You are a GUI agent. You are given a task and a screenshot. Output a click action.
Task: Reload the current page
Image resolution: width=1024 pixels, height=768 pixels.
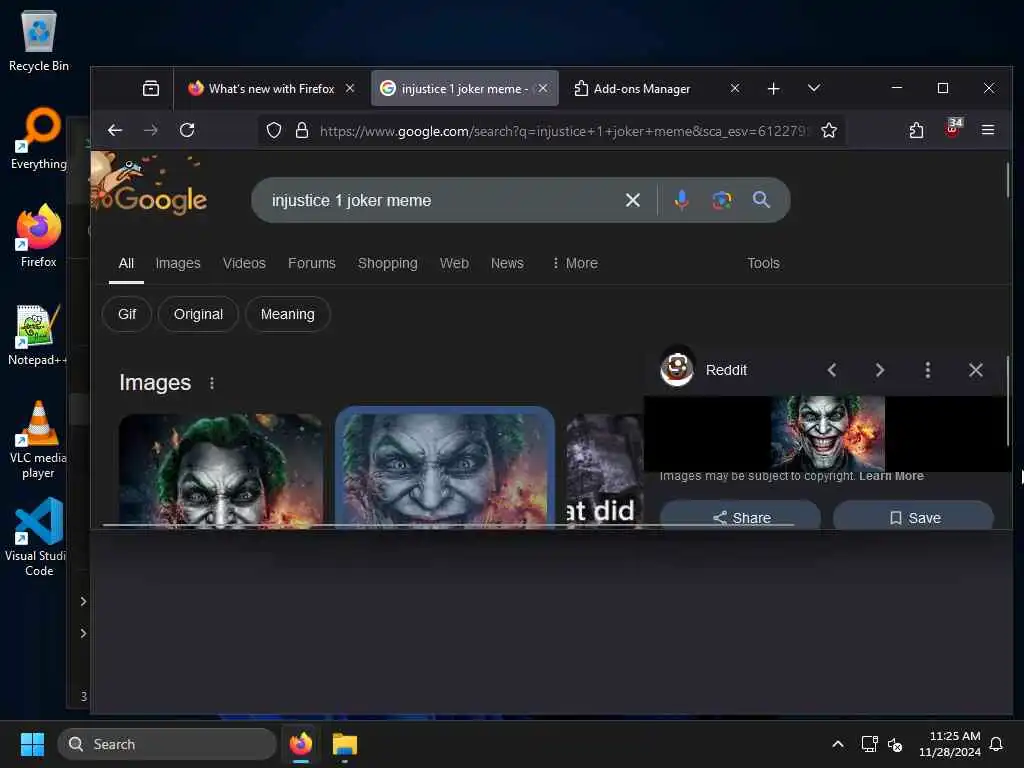click(x=187, y=130)
